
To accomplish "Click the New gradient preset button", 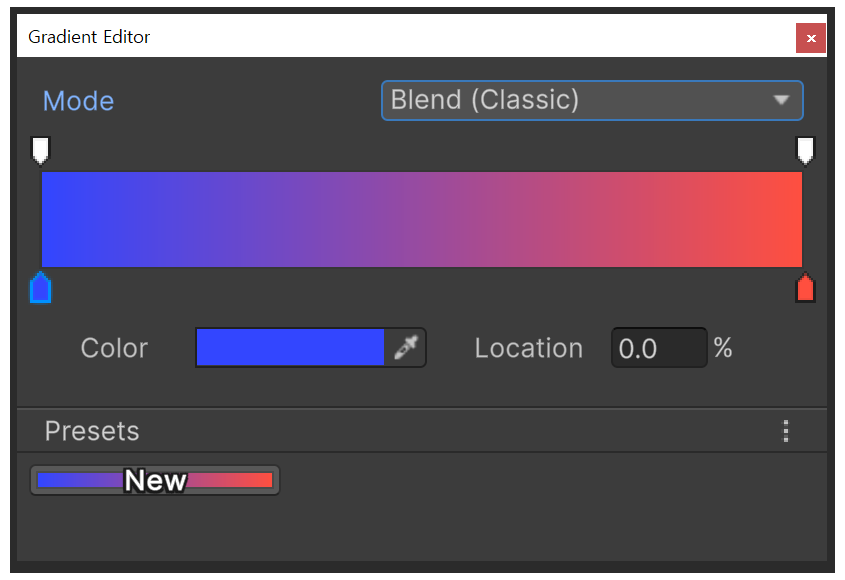I will [x=155, y=480].
